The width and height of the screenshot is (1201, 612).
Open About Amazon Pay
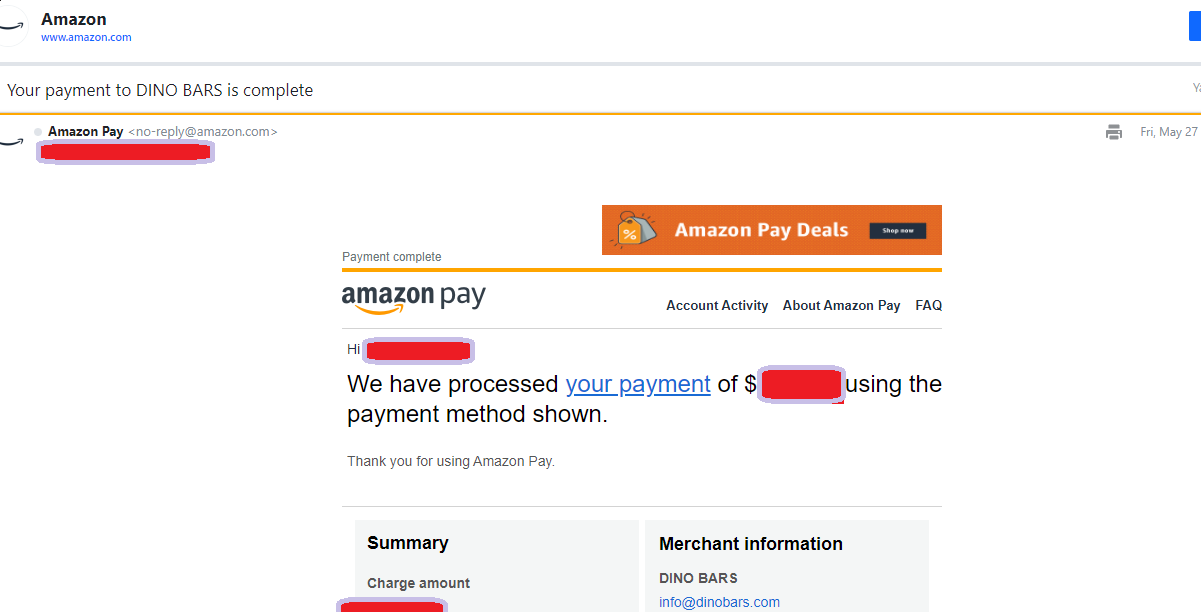click(841, 306)
